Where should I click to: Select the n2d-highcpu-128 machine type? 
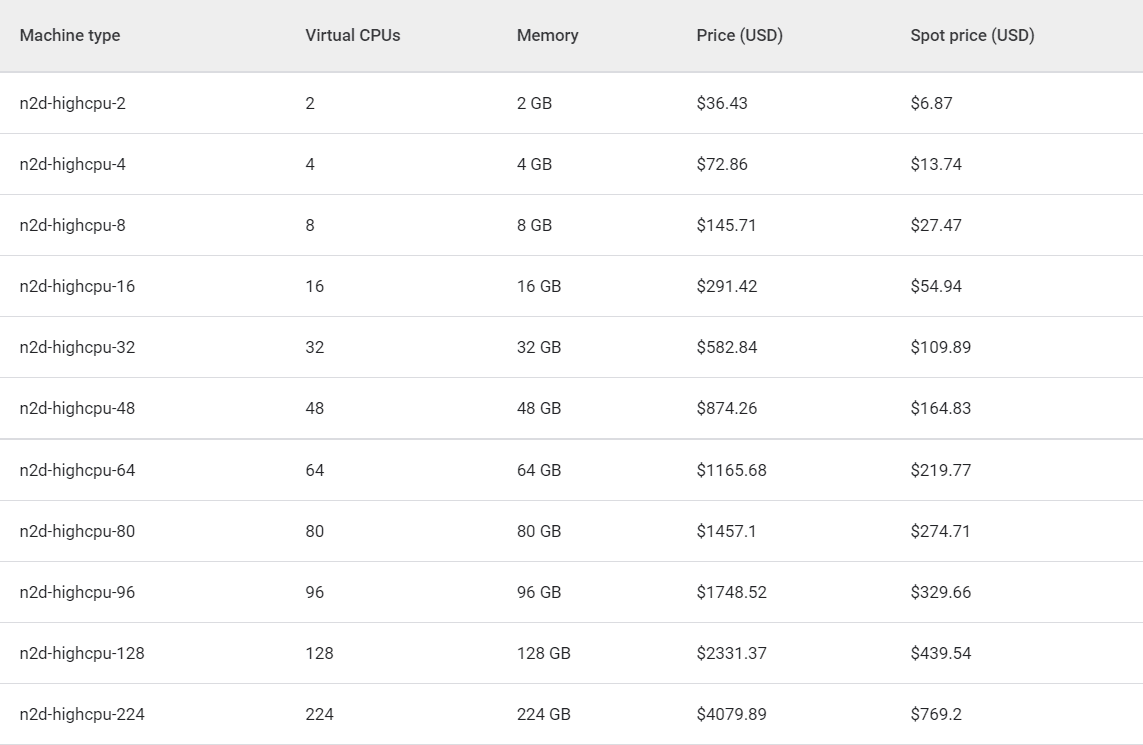pyautogui.click(x=82, y=653)
